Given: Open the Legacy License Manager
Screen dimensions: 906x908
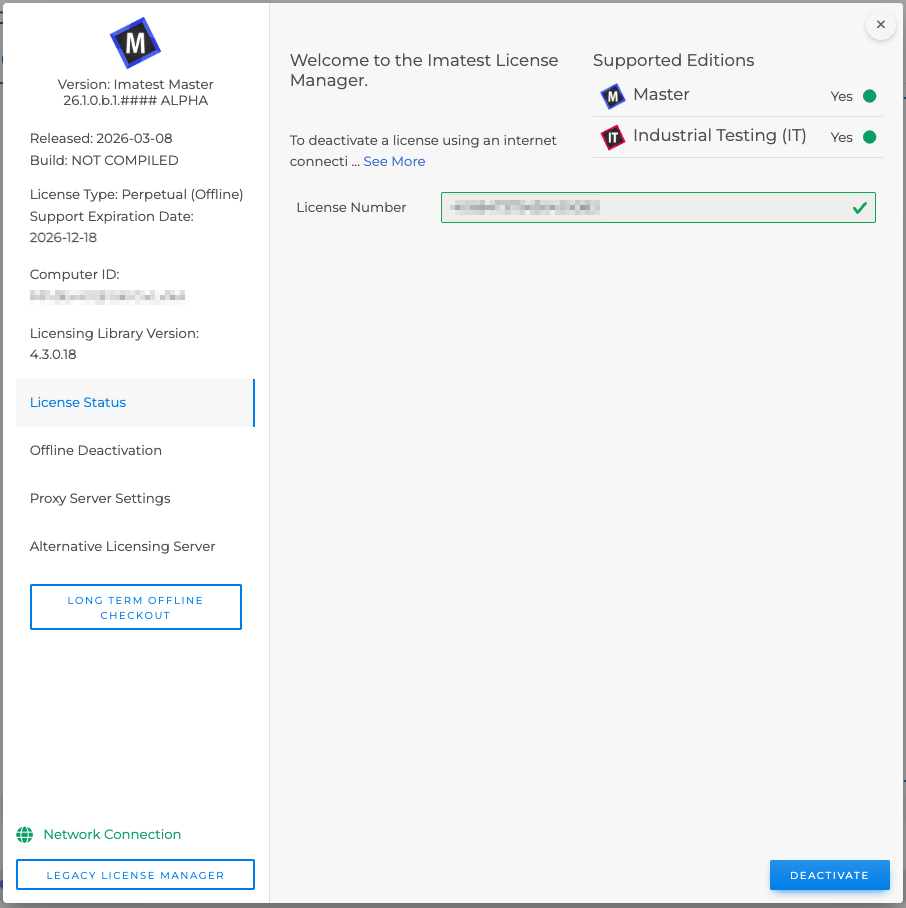Looking at the screenshot, I should pyautogui.click(x=135, y=875).
